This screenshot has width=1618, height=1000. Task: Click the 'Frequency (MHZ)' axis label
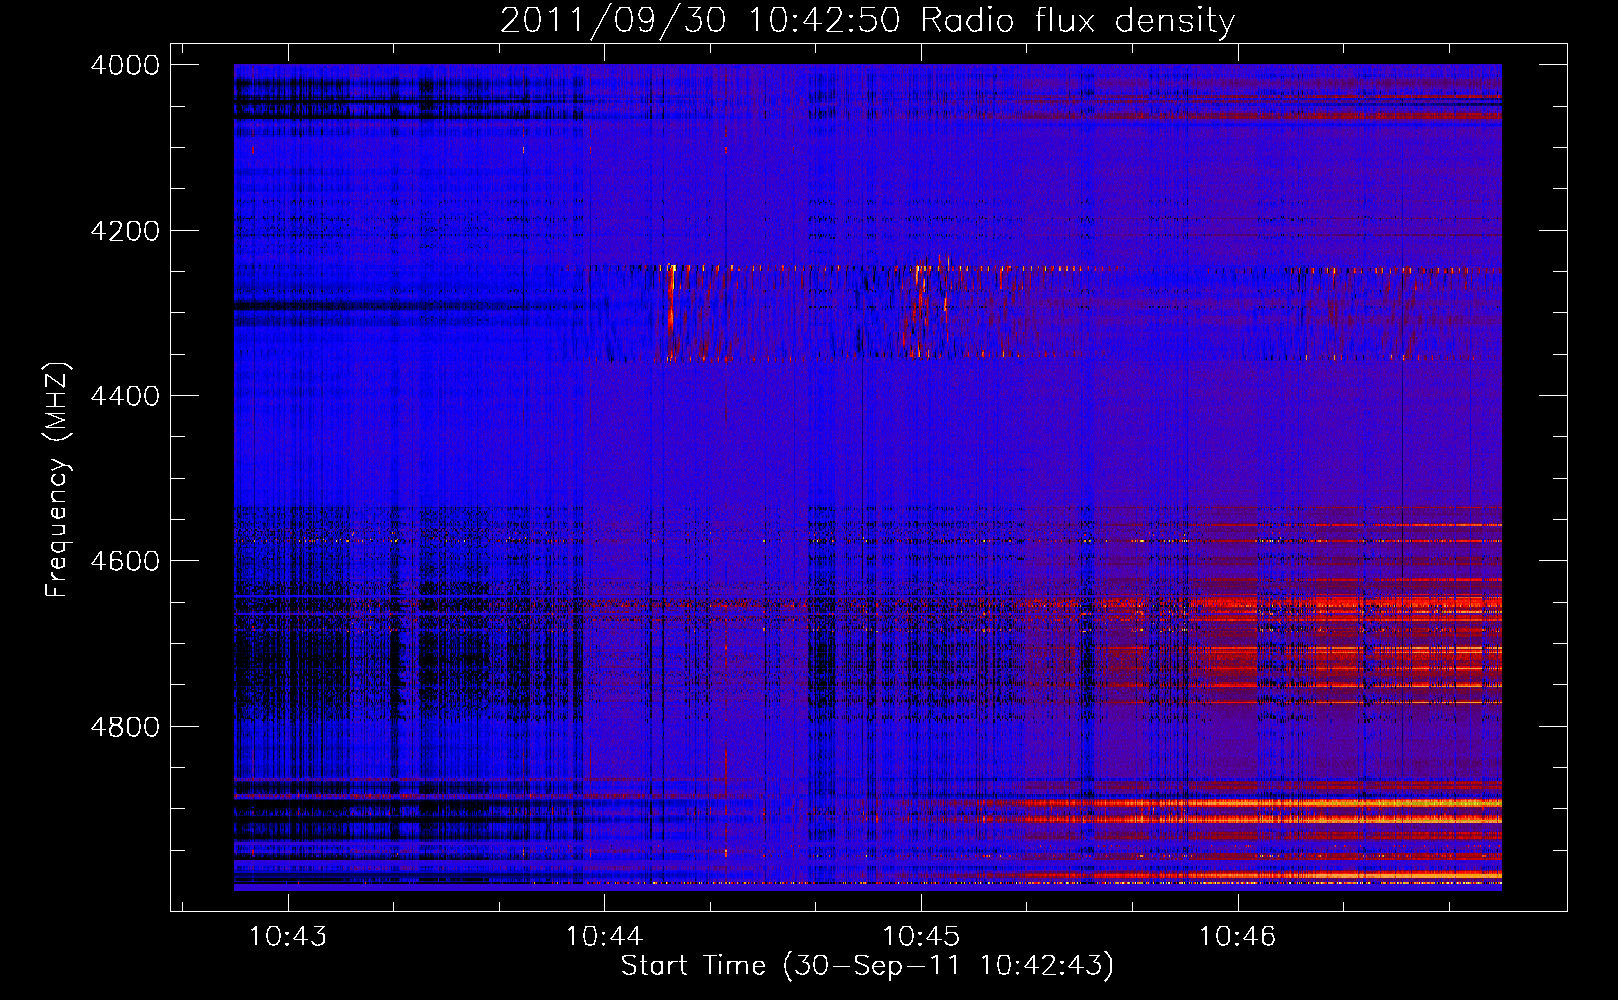click(x=57, y=481)
